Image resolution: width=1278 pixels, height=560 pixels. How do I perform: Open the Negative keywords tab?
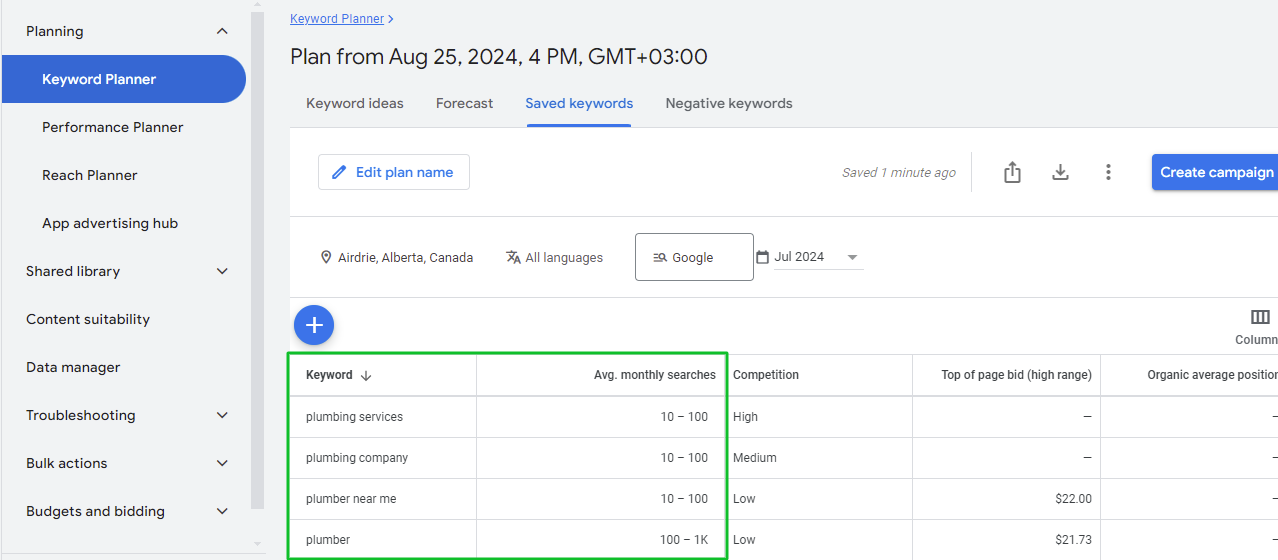coord(729,103)
